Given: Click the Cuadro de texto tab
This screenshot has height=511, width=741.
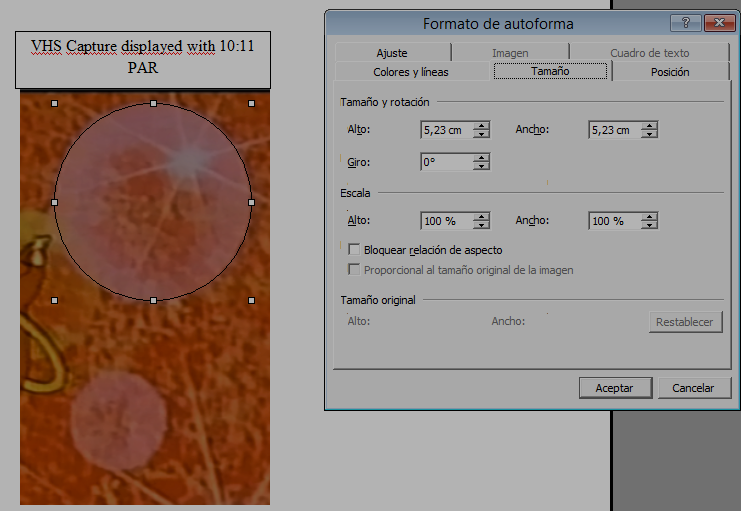Looking at the screenshot, I should 649,52.
